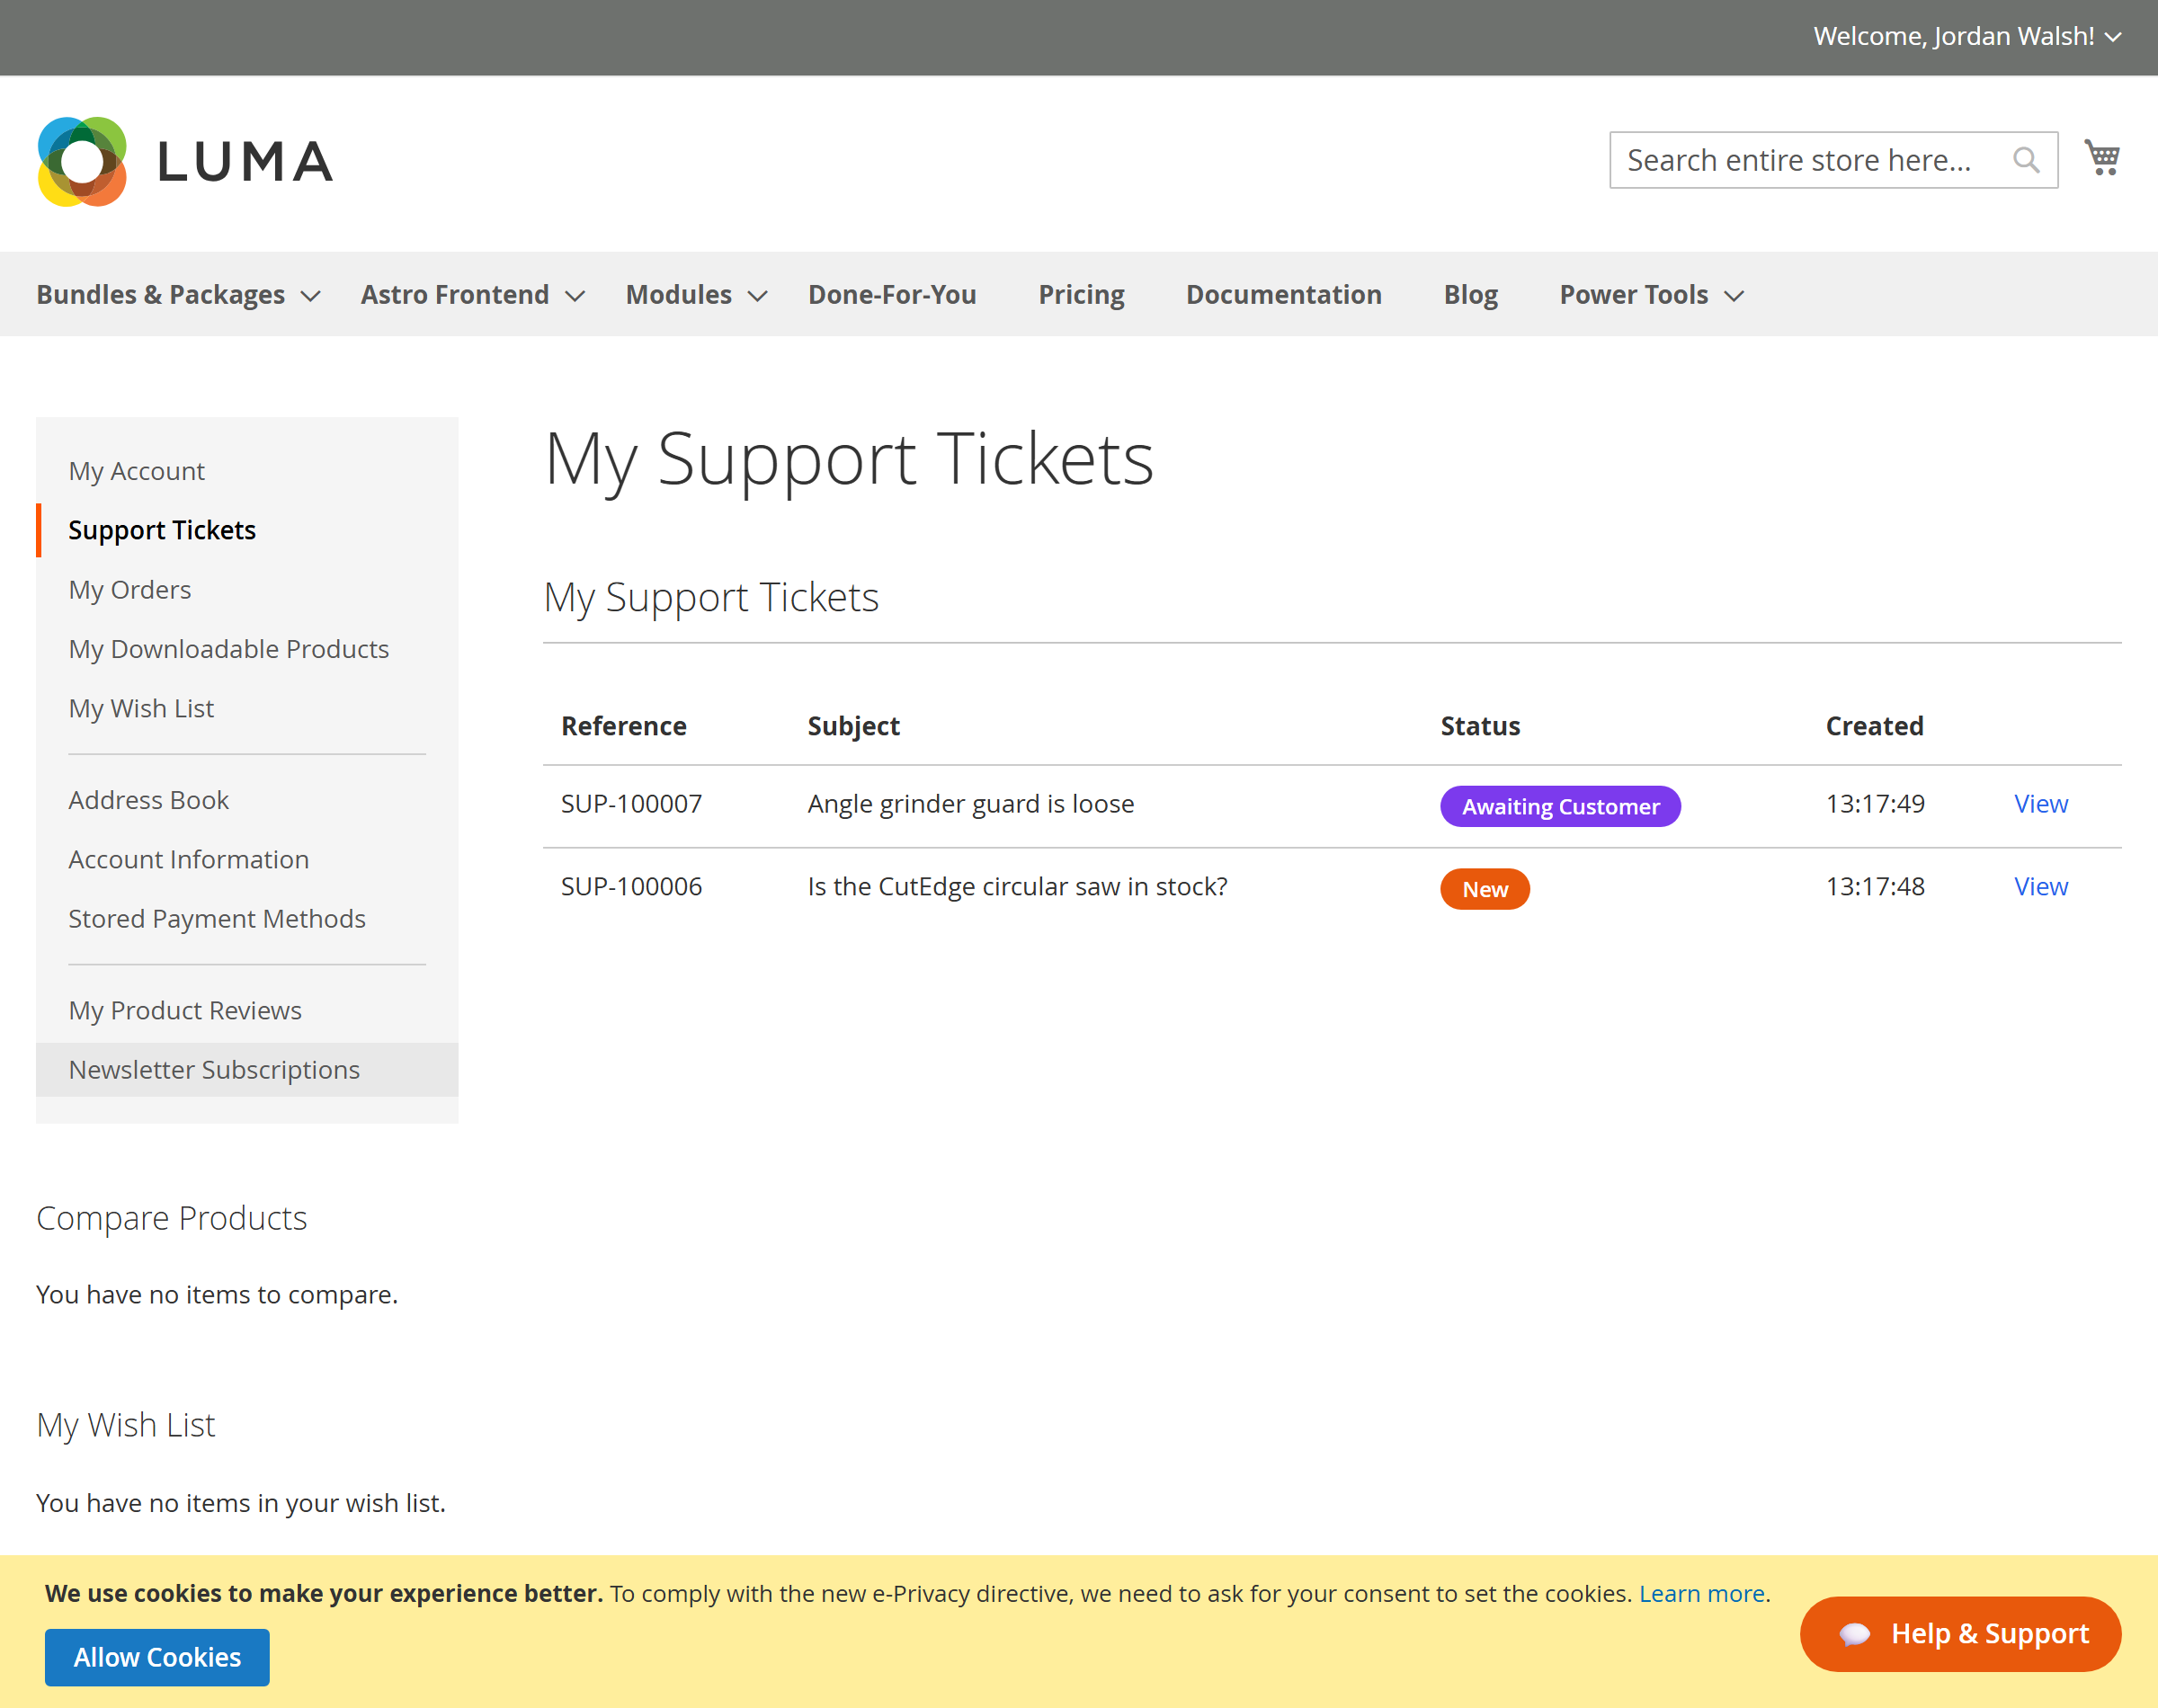Image resolution: width=2158 pixels, height=1708 pixels.
Task: View ticket SUP-100007
Action: pos(2040,804)
